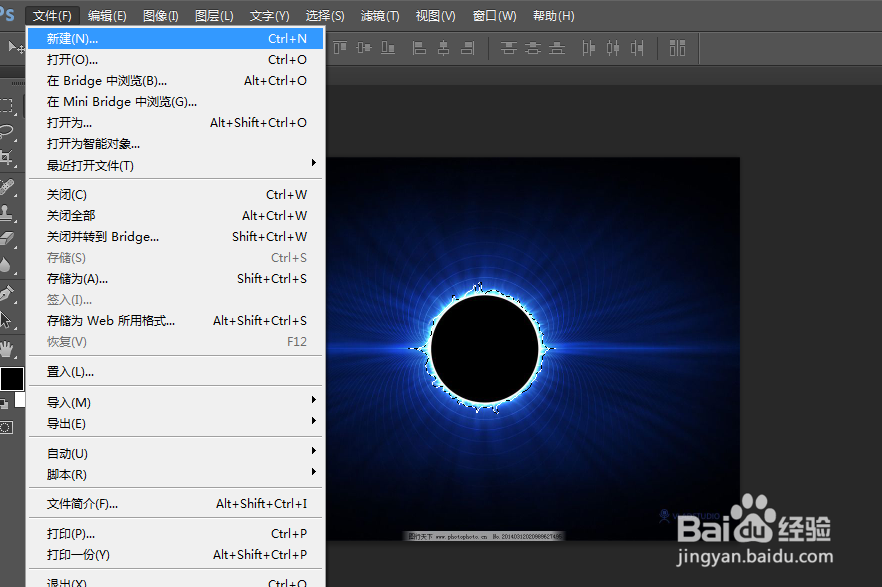882x587 pixels.
Task: Select the Crop tool
Action: (x=7, y=157)
